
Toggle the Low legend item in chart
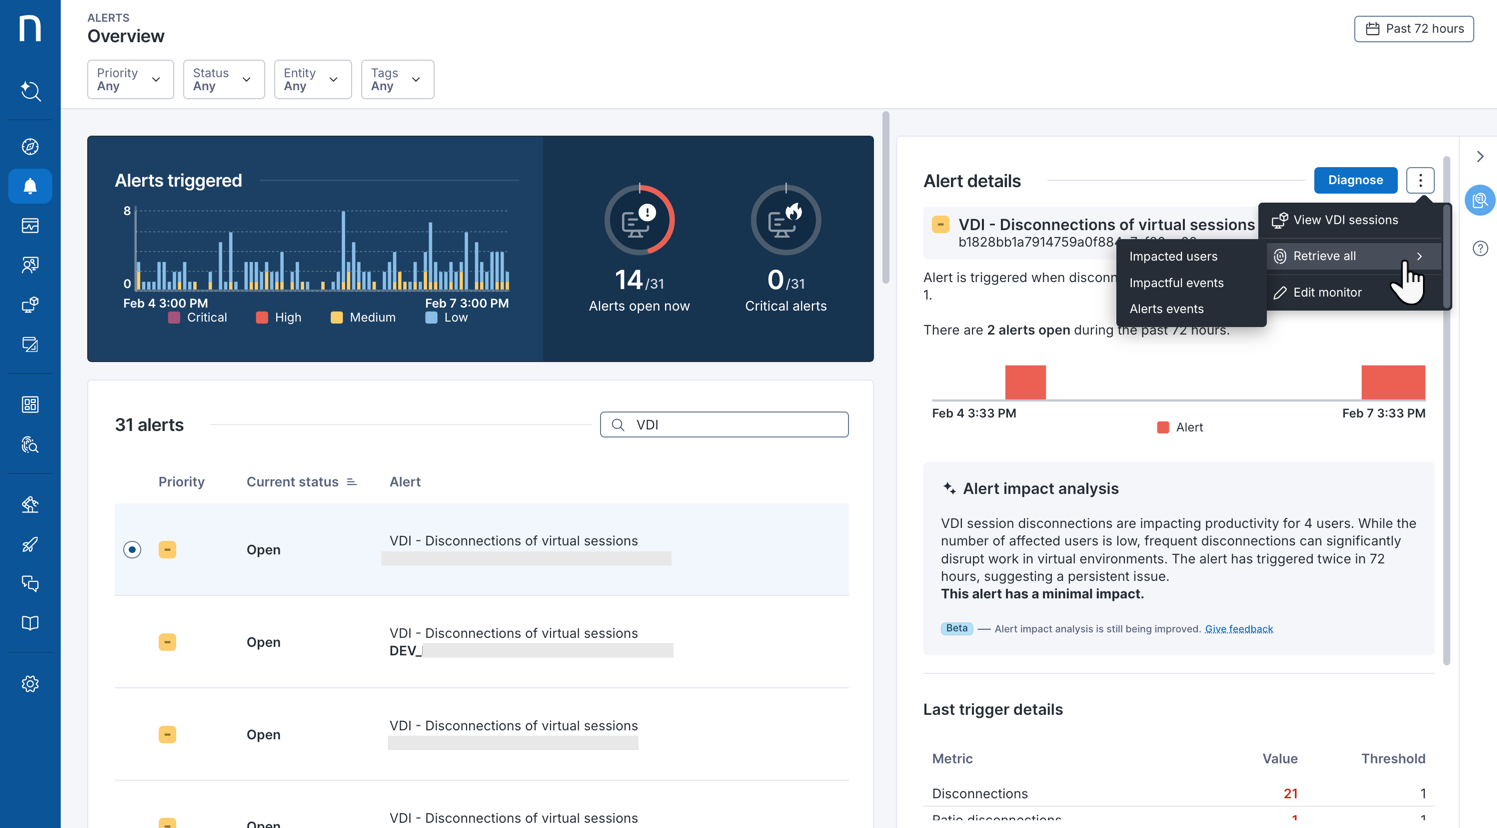(x=446, y=318)
